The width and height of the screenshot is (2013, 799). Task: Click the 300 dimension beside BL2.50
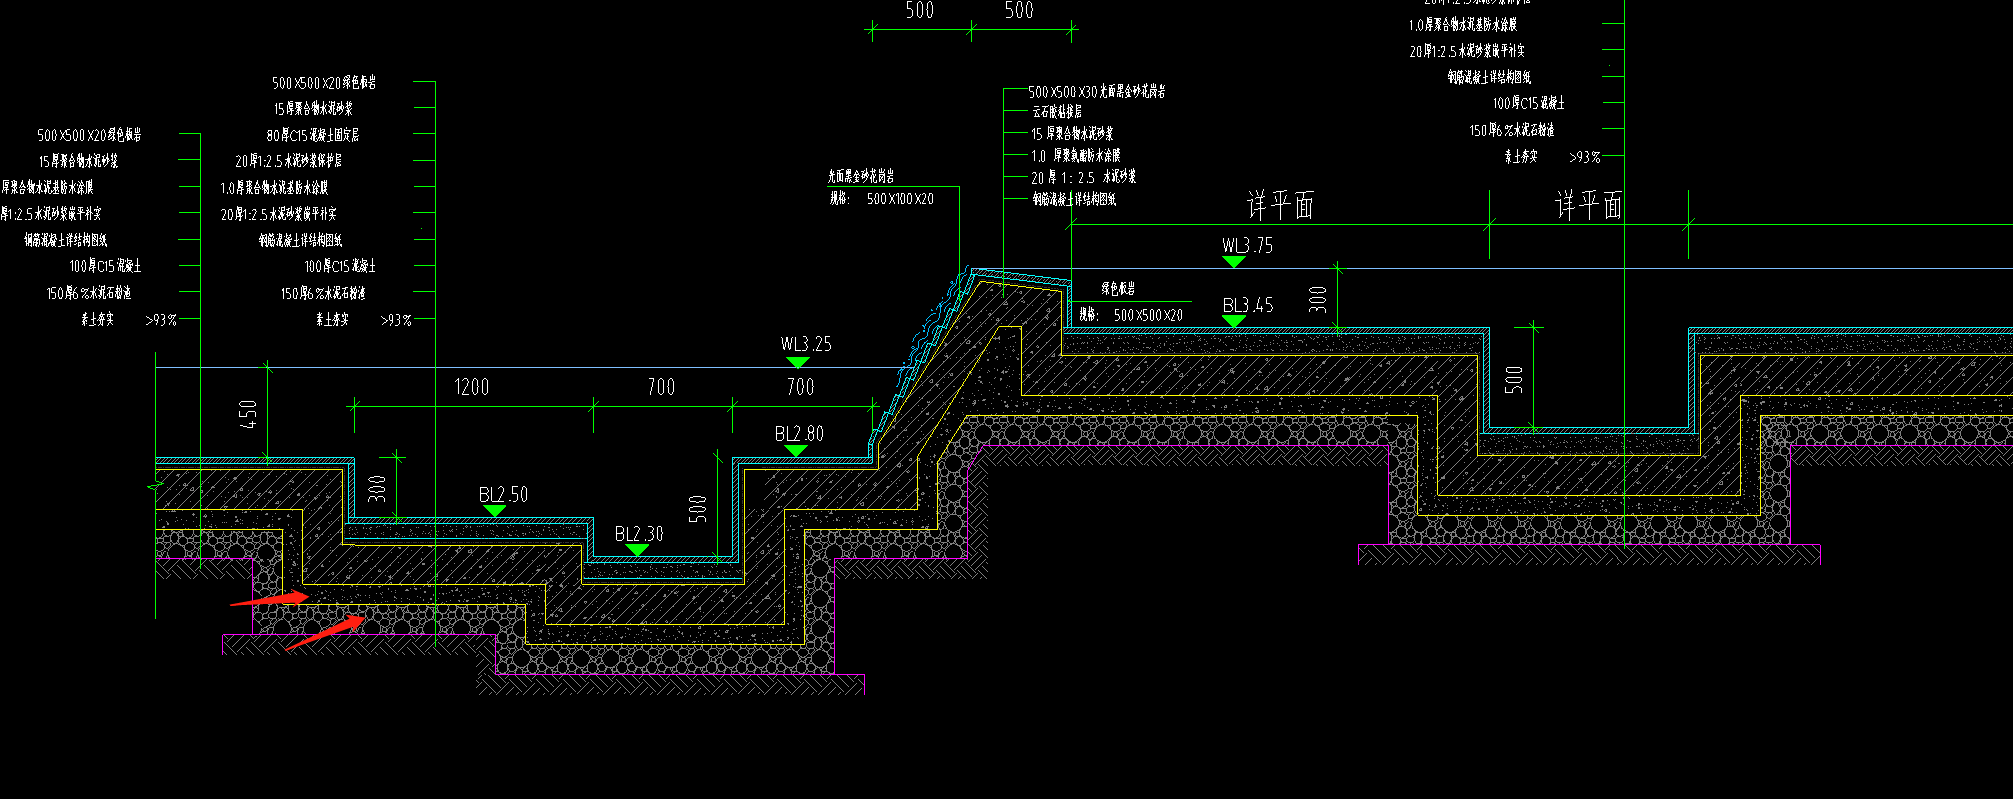[377, 488]
